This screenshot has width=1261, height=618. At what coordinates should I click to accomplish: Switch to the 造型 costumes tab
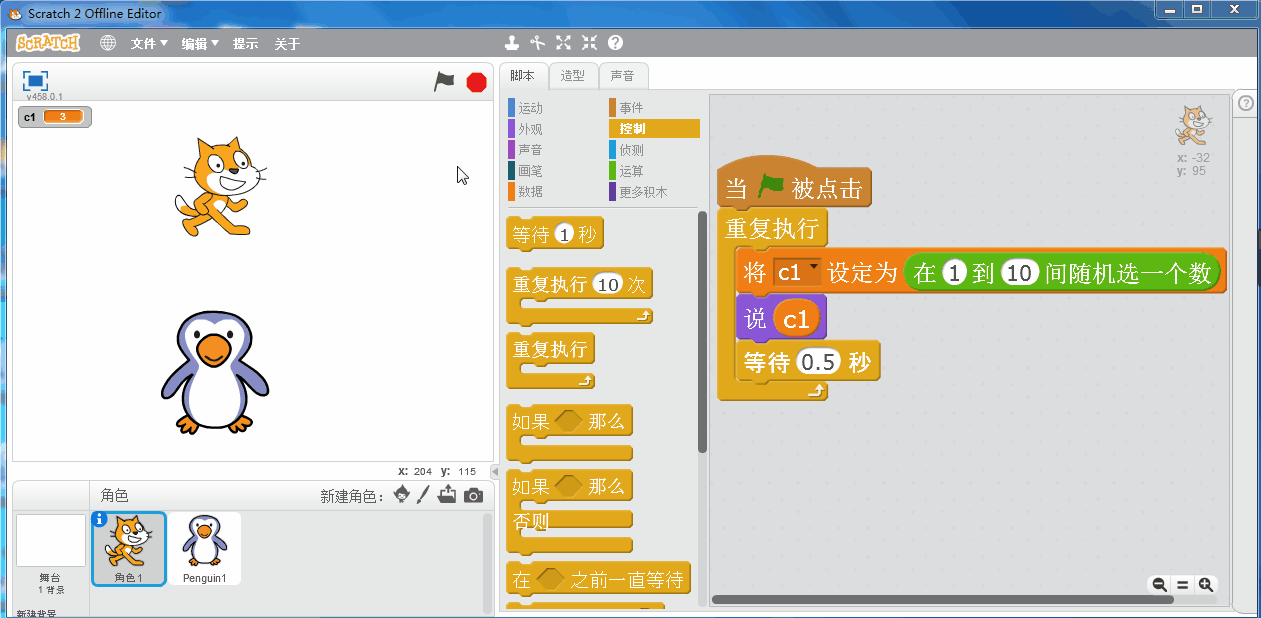[572, 76]
